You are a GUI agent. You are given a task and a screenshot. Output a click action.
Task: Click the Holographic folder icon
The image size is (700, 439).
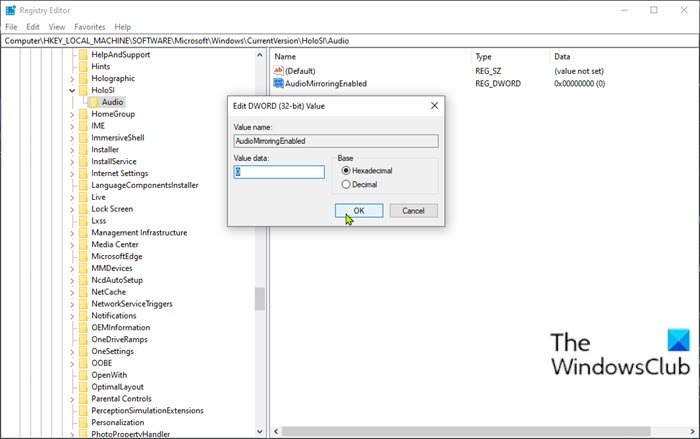pyautogui.click(x=83, y=78)
